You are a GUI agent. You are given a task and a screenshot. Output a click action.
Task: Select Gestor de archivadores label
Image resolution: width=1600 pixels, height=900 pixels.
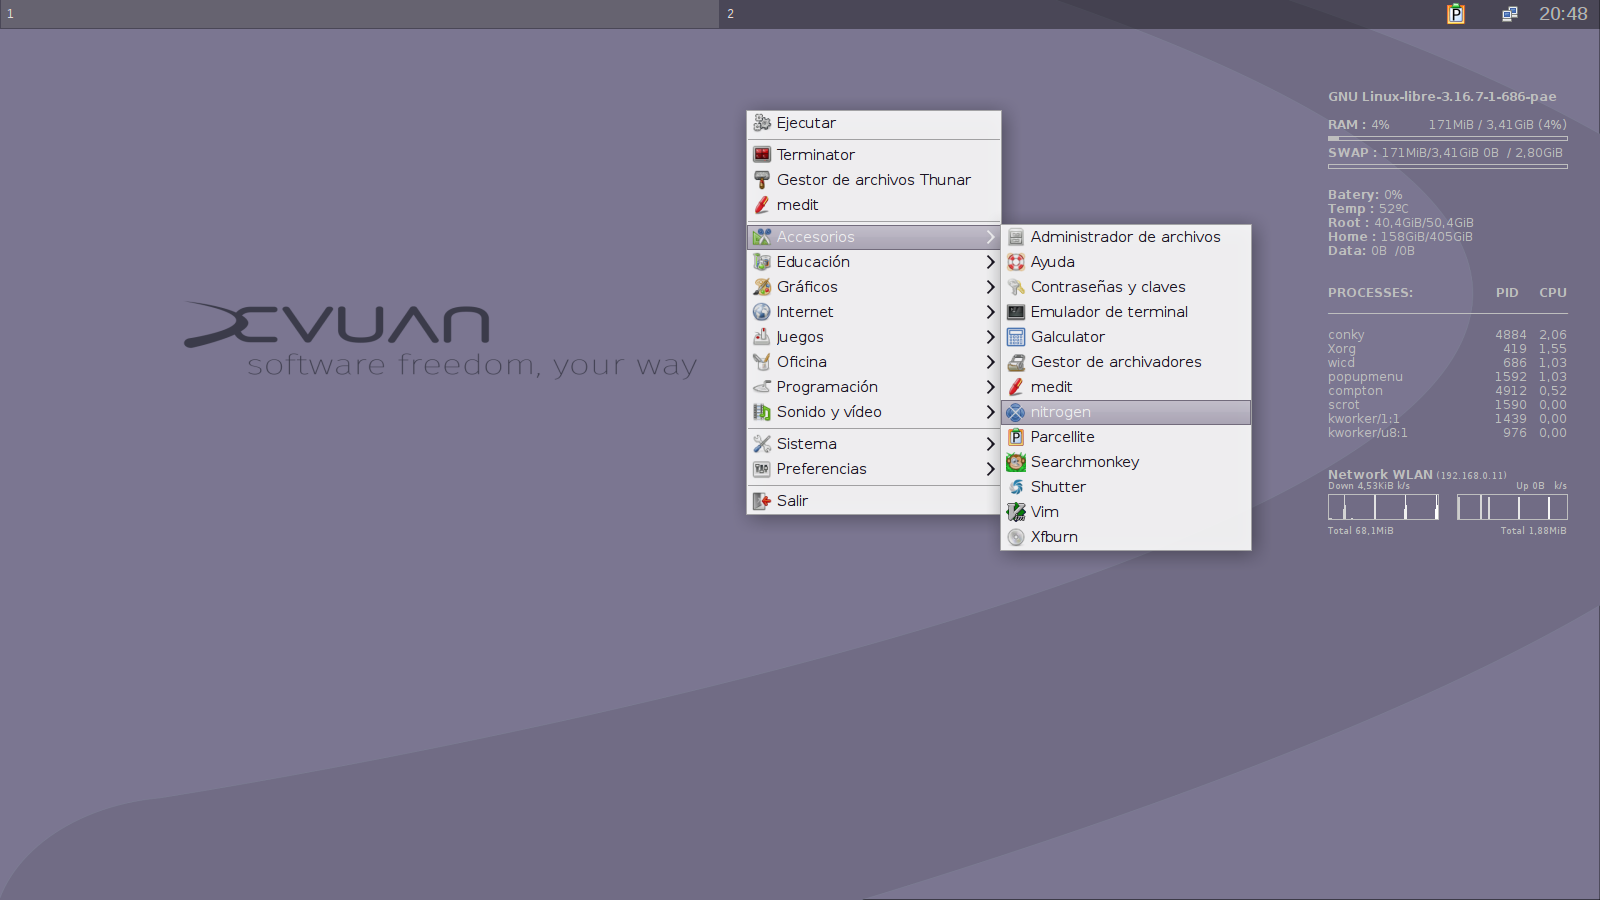pos(1116,362)
